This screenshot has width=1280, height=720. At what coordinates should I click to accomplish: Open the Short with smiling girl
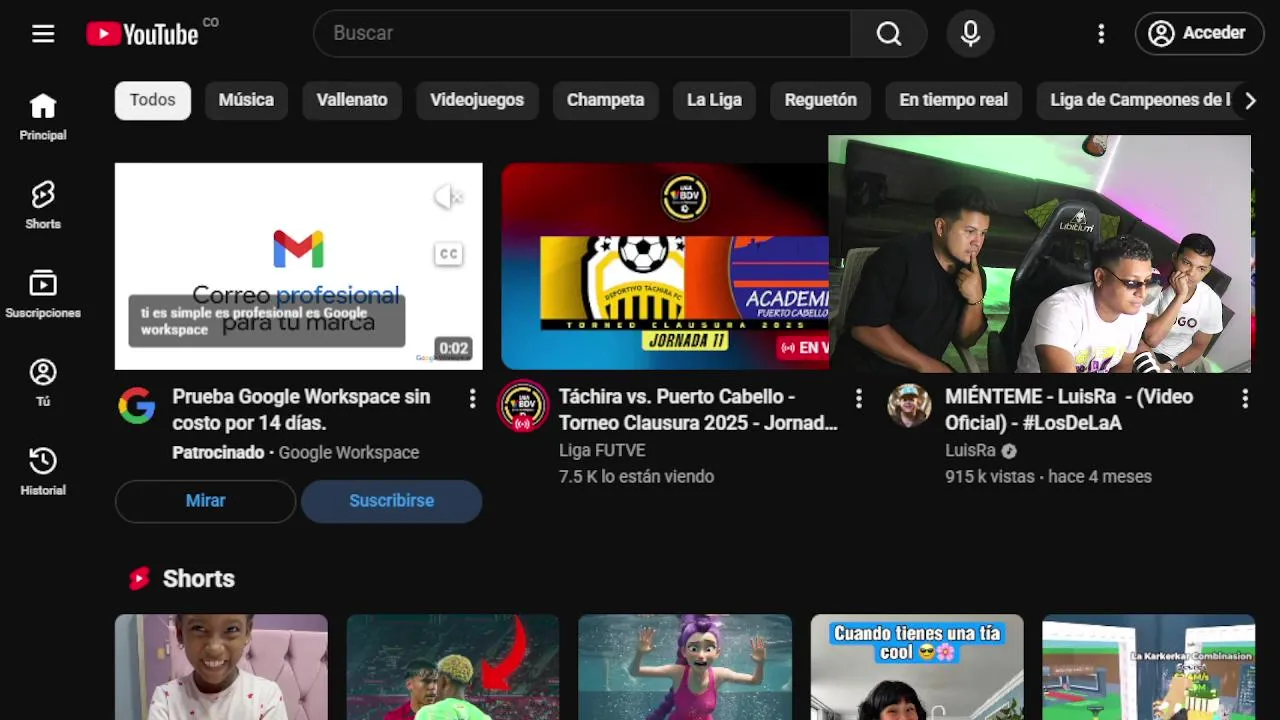(221, 667)
